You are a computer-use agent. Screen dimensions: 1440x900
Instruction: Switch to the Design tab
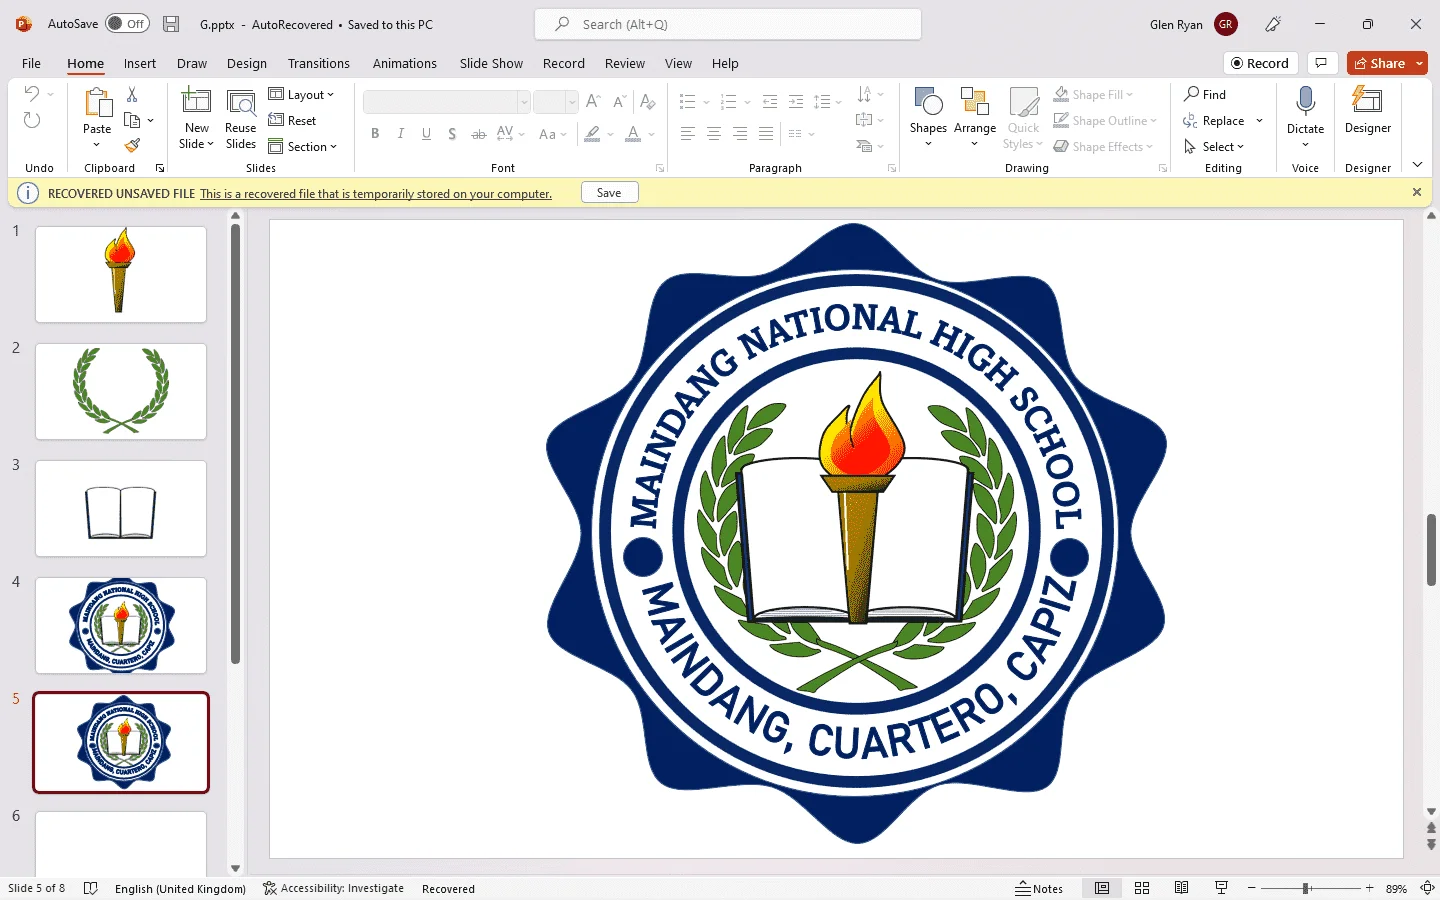tap(247, 63)
